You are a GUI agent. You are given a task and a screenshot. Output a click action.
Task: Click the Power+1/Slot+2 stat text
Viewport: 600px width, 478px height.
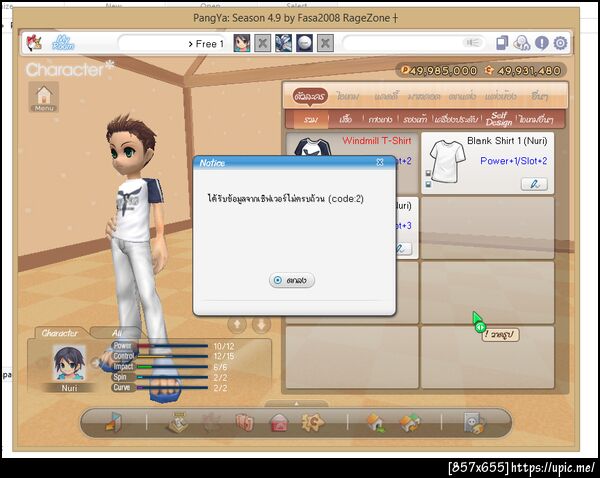tap(514, 161)
